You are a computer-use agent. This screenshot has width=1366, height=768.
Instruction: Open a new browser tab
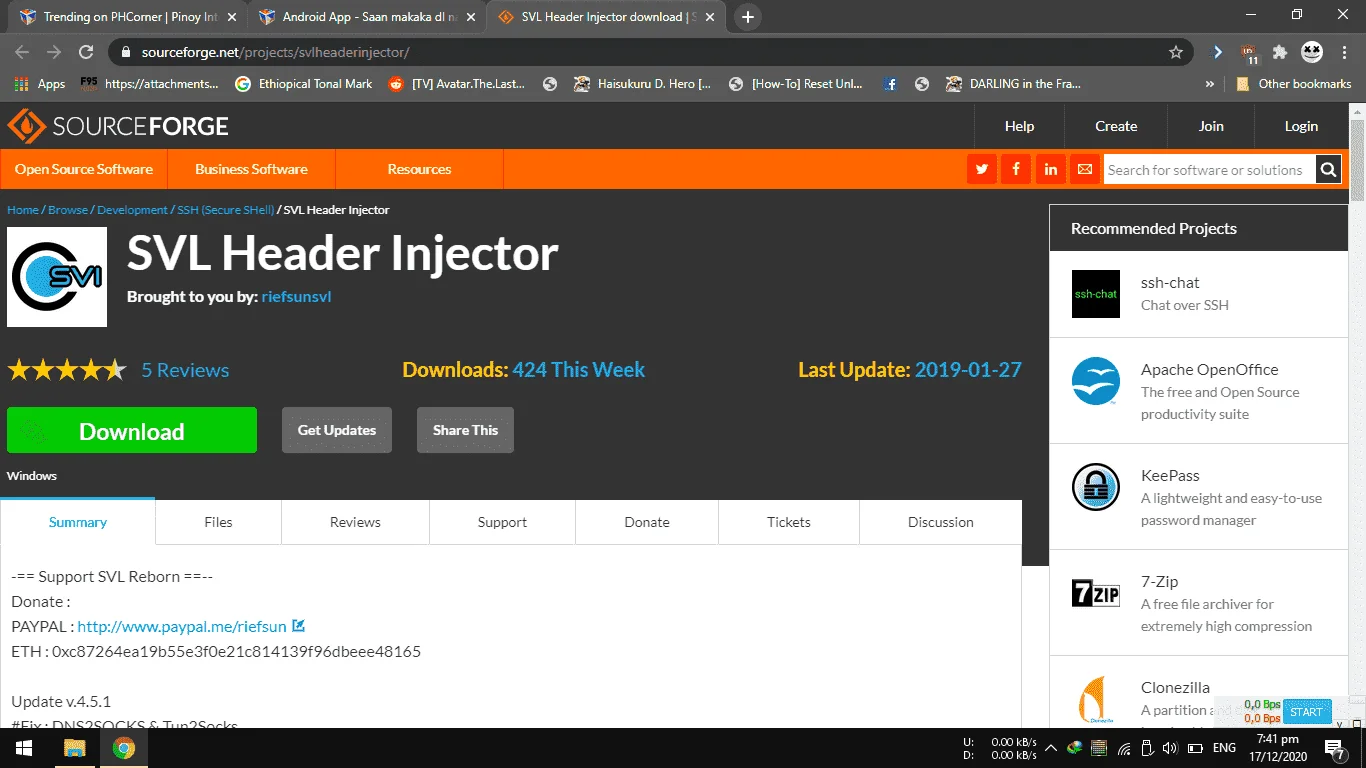[747, 17]
